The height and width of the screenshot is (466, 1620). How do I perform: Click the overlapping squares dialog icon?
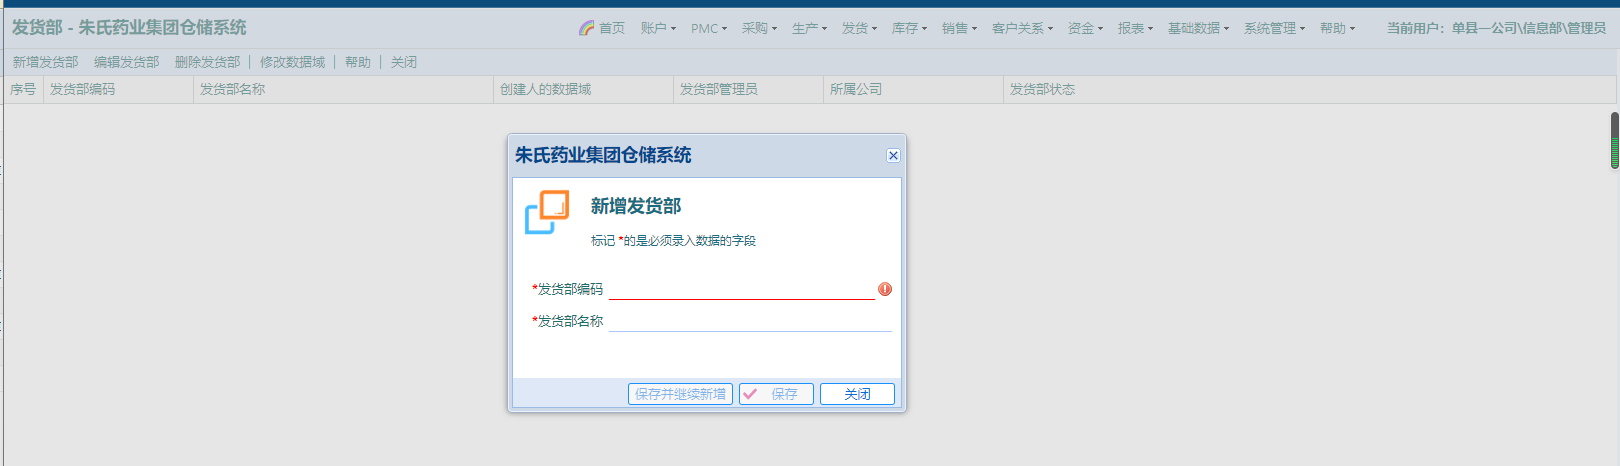(547, 212)
